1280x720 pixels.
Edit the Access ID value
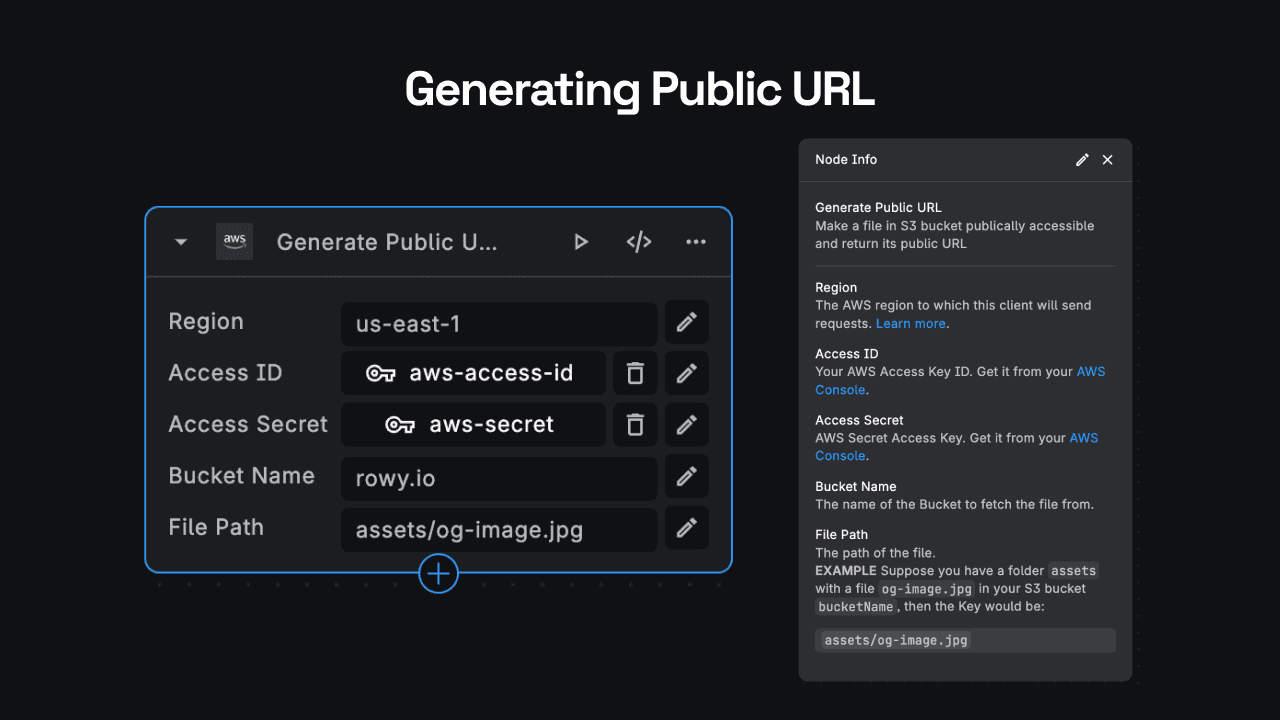tap(686, 373)
